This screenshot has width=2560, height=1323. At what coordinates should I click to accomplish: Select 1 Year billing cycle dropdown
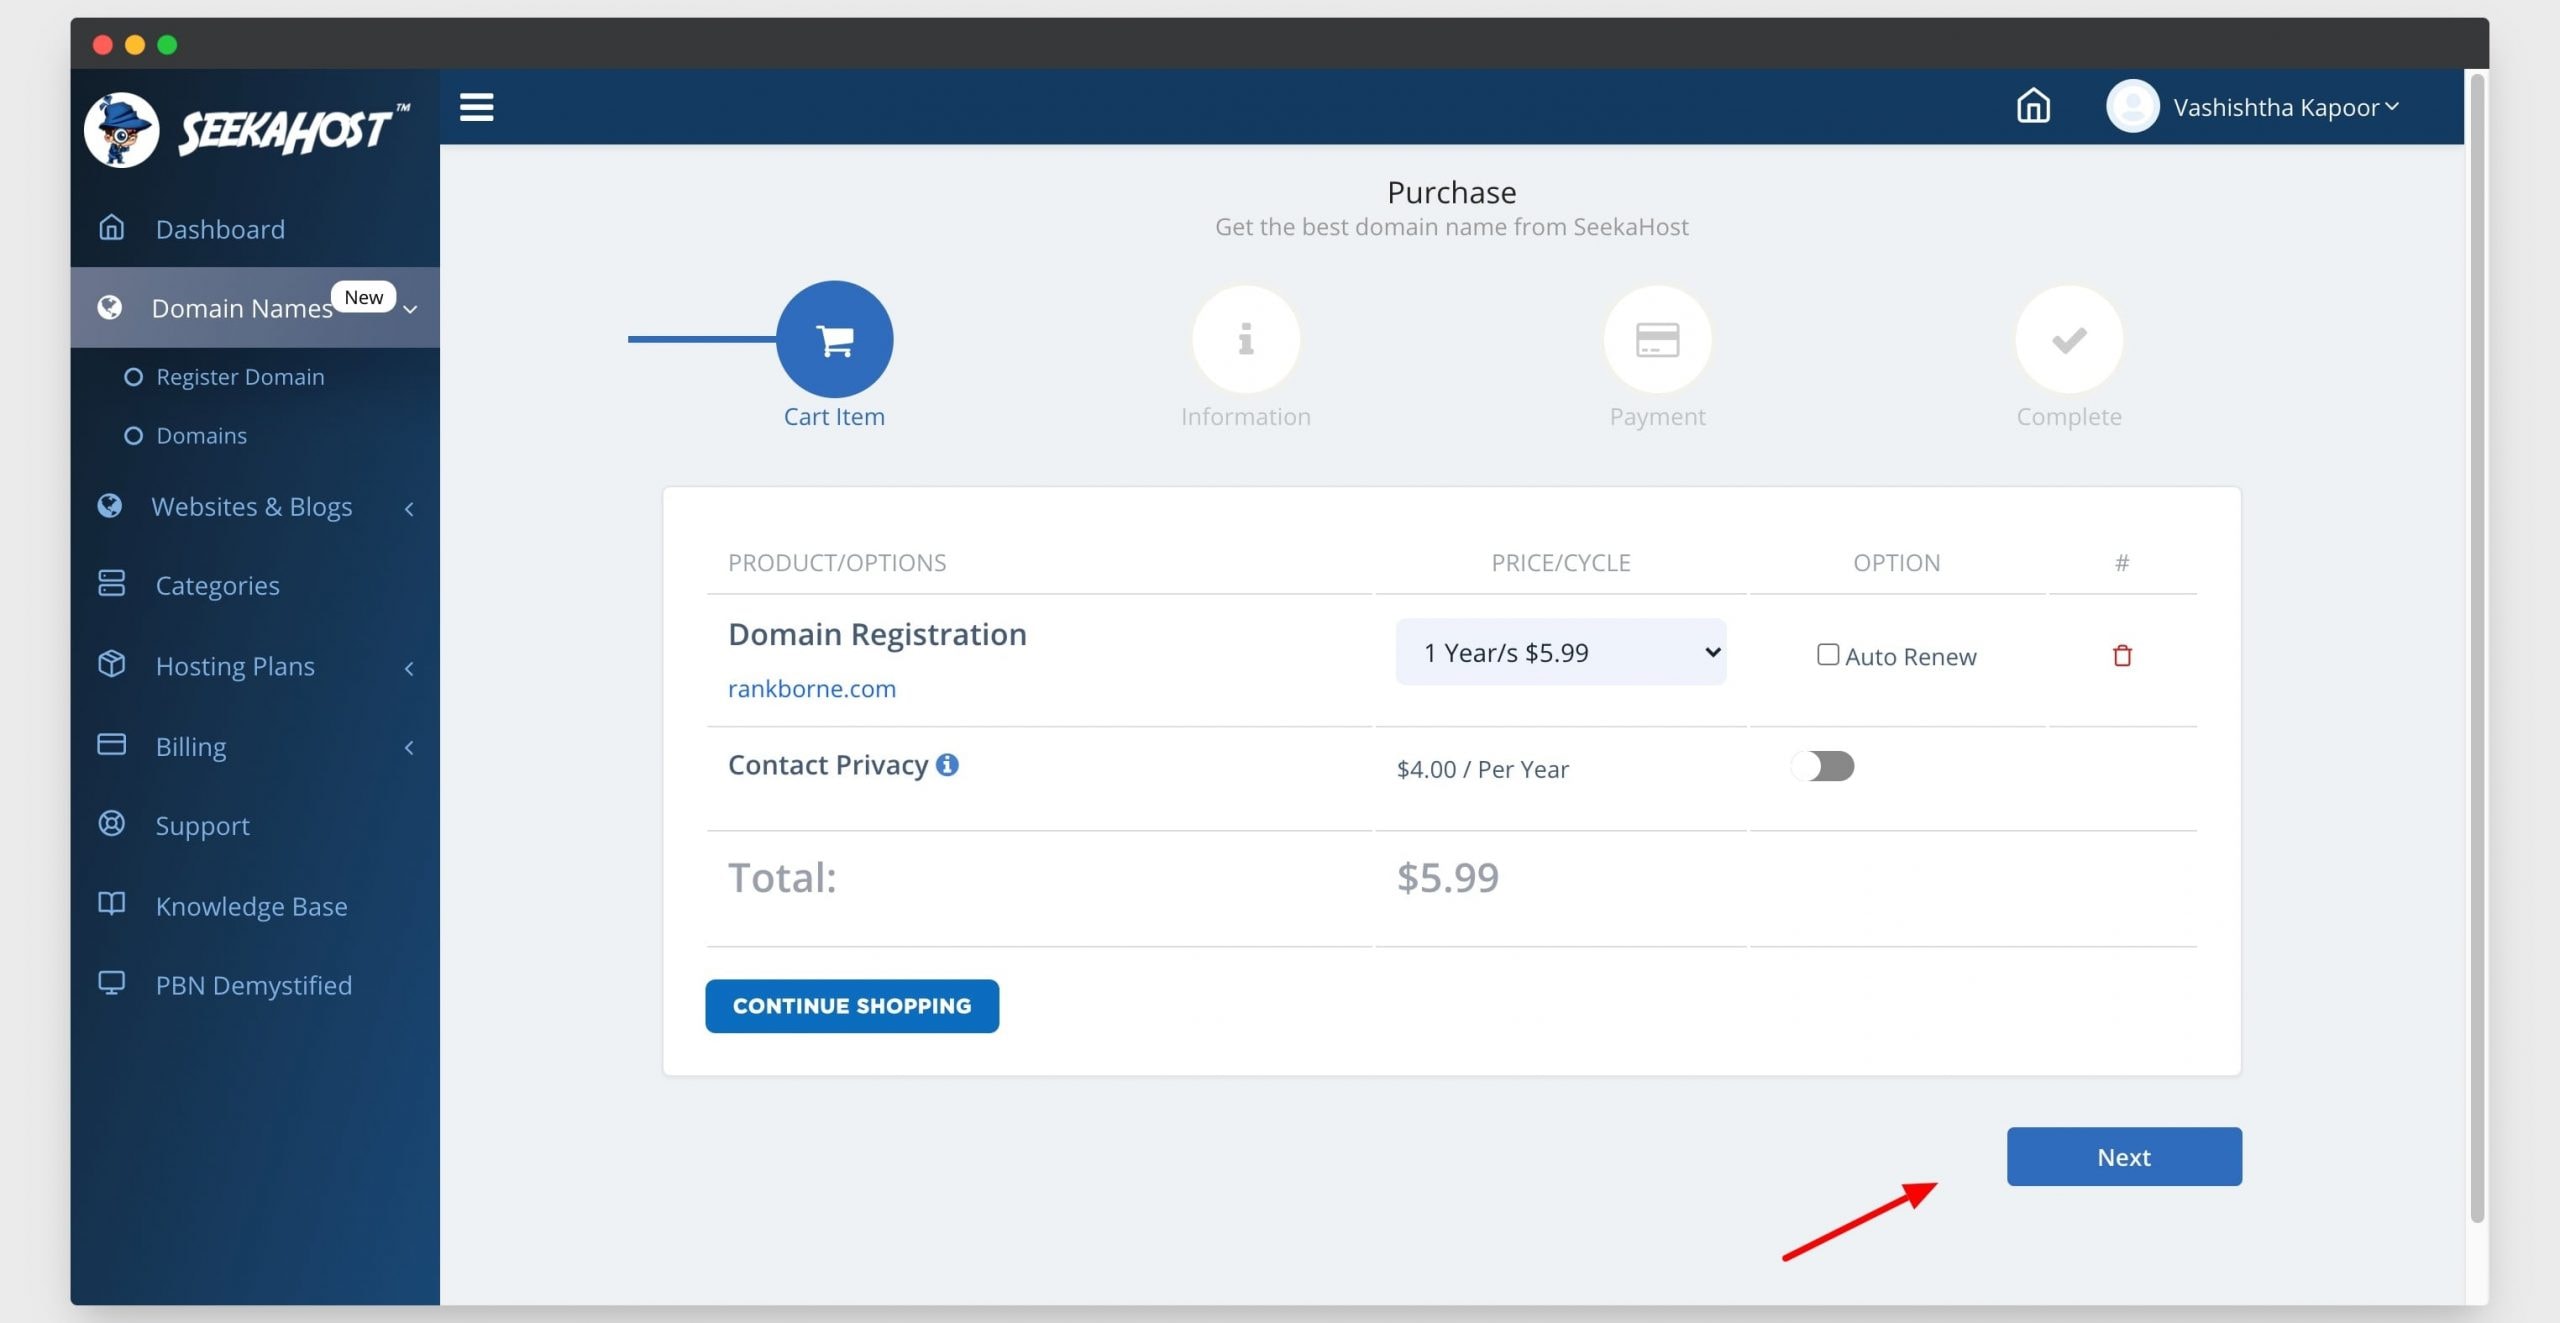coord(1558,651)
